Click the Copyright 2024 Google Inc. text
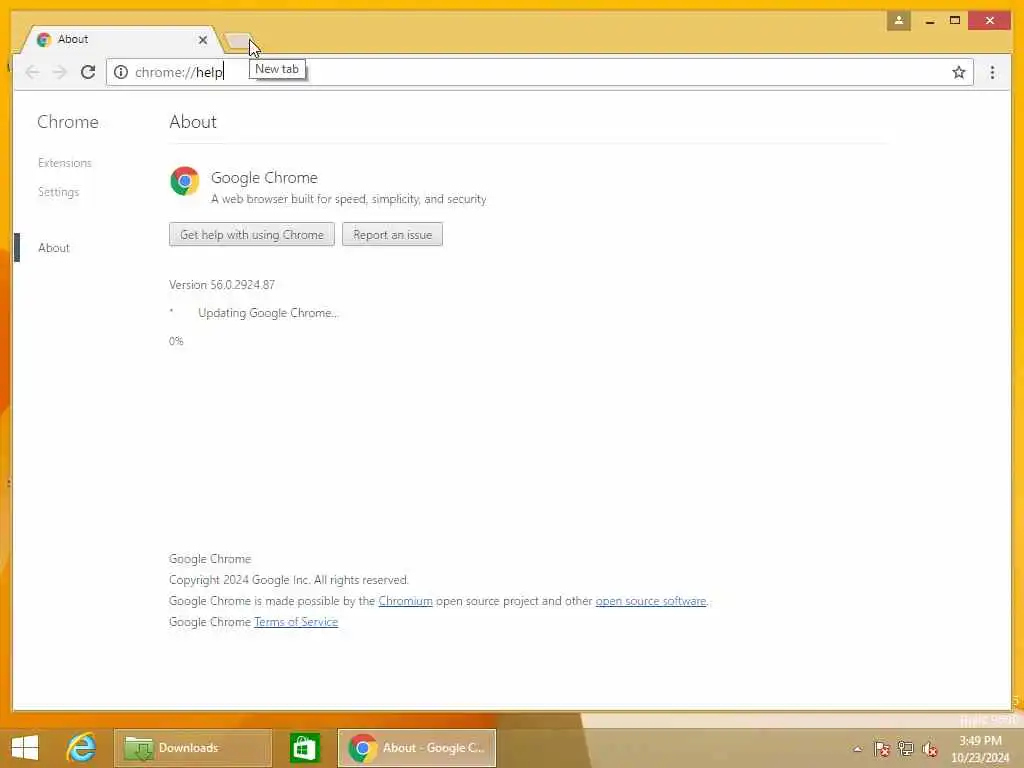This screenshot has width=1024, height=768. pos(289,580)
